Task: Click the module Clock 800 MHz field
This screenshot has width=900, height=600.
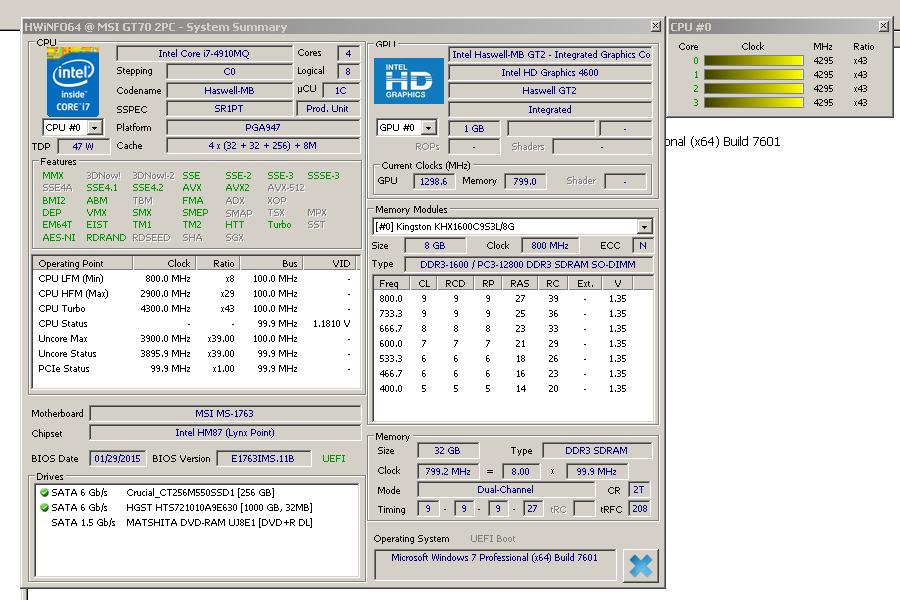Action: (x=550, y=246)
